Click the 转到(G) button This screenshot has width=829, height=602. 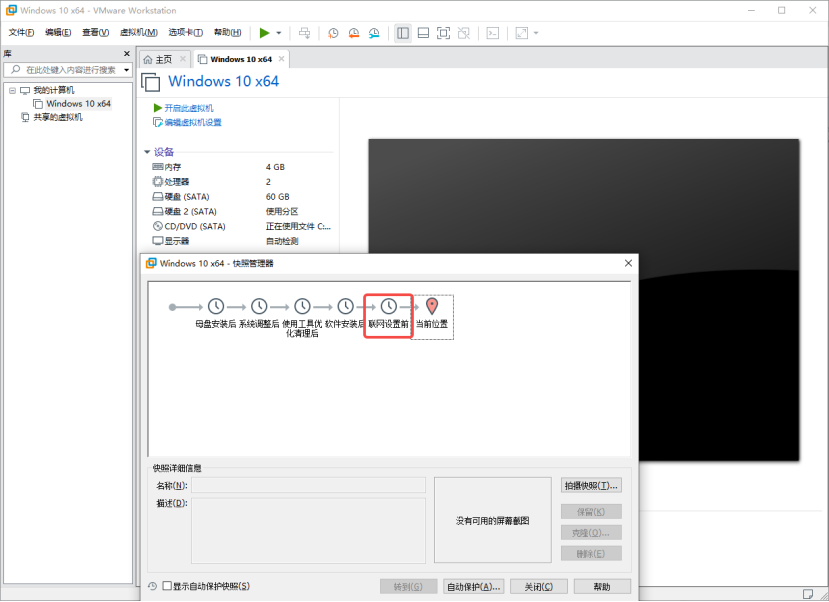408,587
